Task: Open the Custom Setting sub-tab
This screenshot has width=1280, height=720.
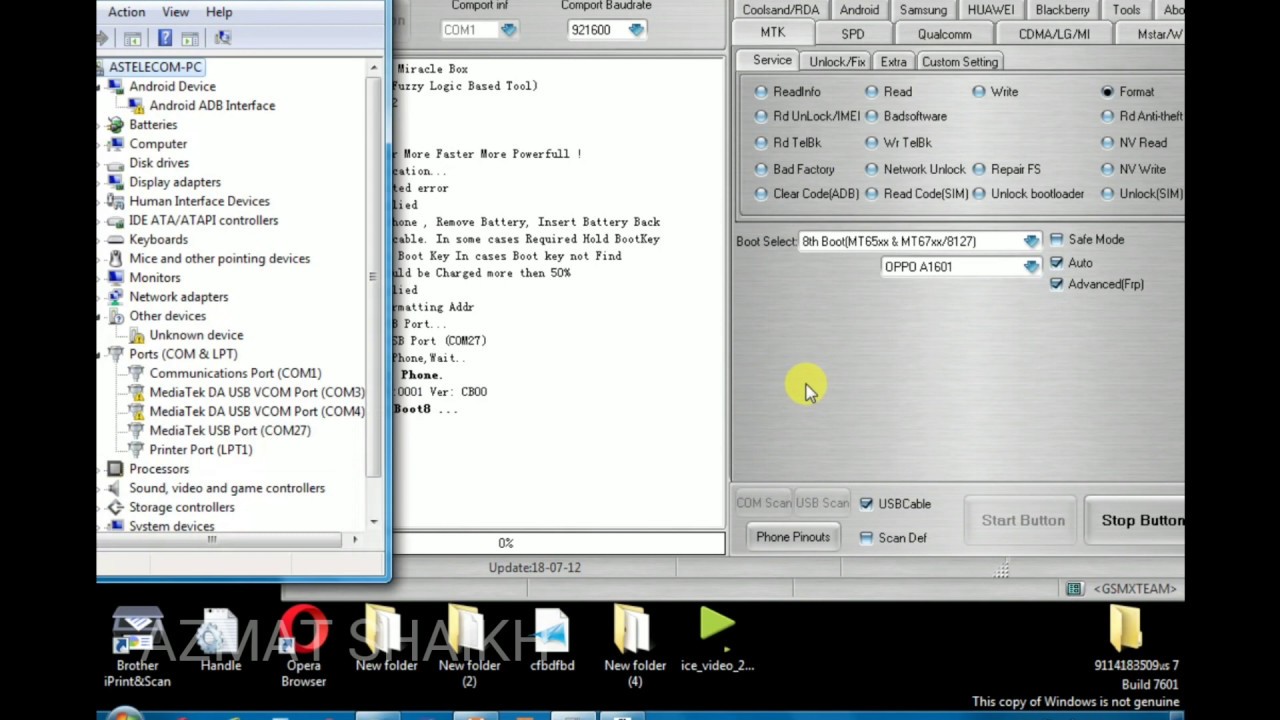Action: [x=960, y=62]
